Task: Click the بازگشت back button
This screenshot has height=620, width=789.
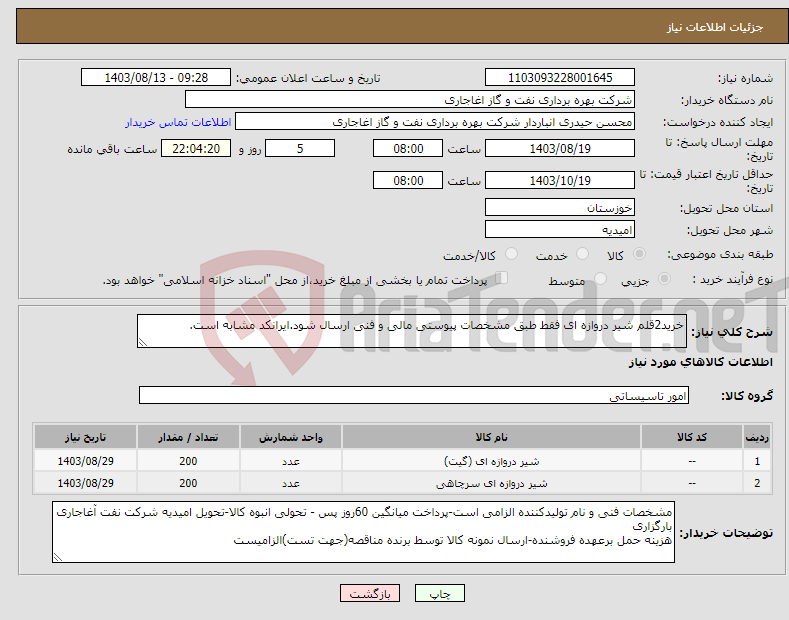Action: [x=370, y=594]
